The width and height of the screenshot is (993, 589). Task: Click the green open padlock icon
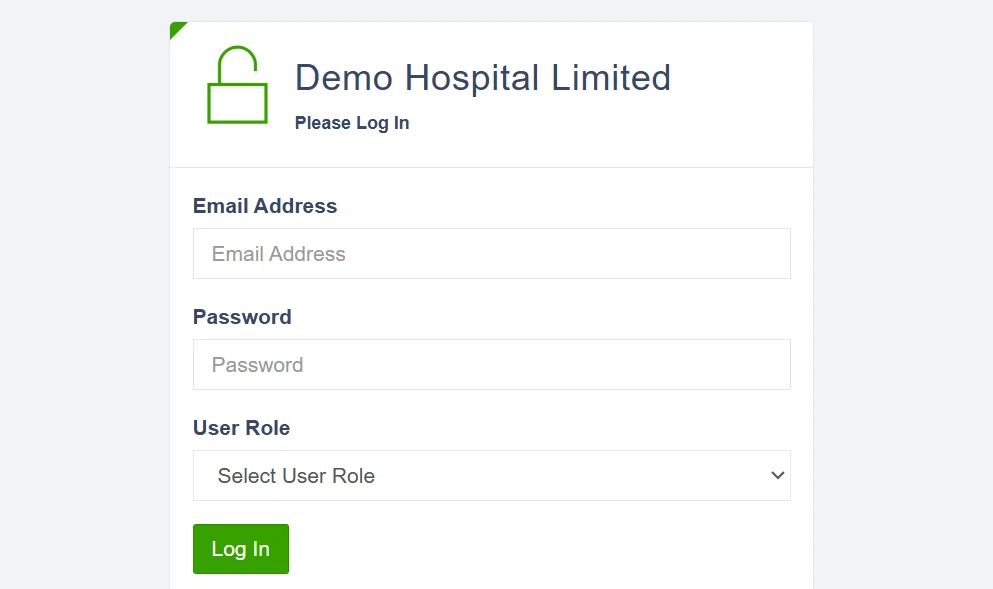(x=237, y=86)
